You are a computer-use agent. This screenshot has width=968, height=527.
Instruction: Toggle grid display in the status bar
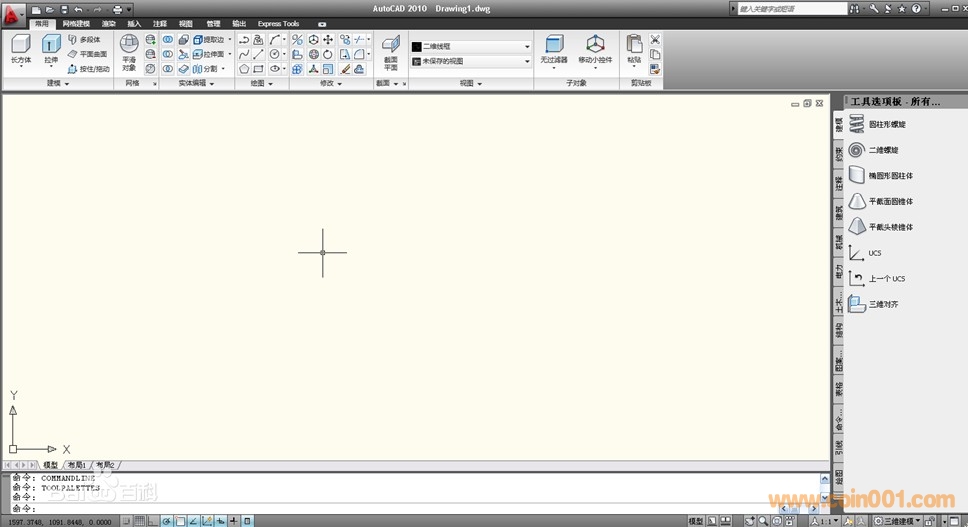(141, 521)
